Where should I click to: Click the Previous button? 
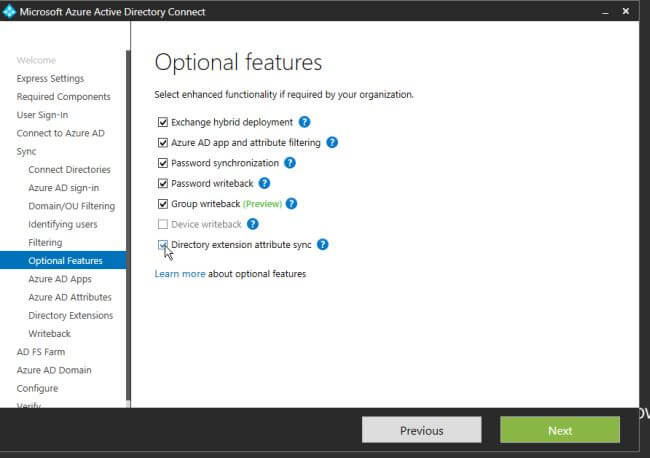pyautogui.click(x=422, y=430)
